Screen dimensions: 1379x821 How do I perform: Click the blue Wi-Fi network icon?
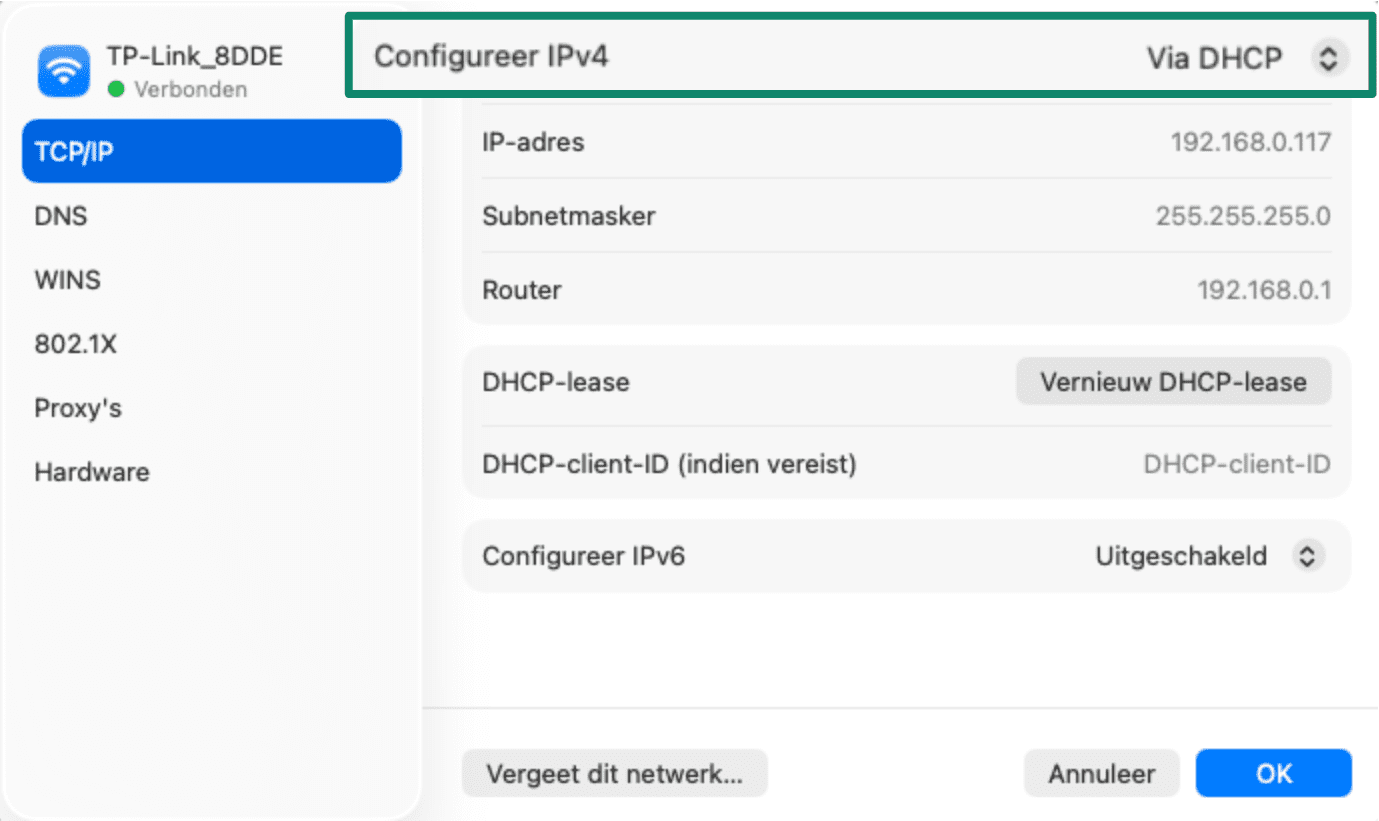point(62,70)
